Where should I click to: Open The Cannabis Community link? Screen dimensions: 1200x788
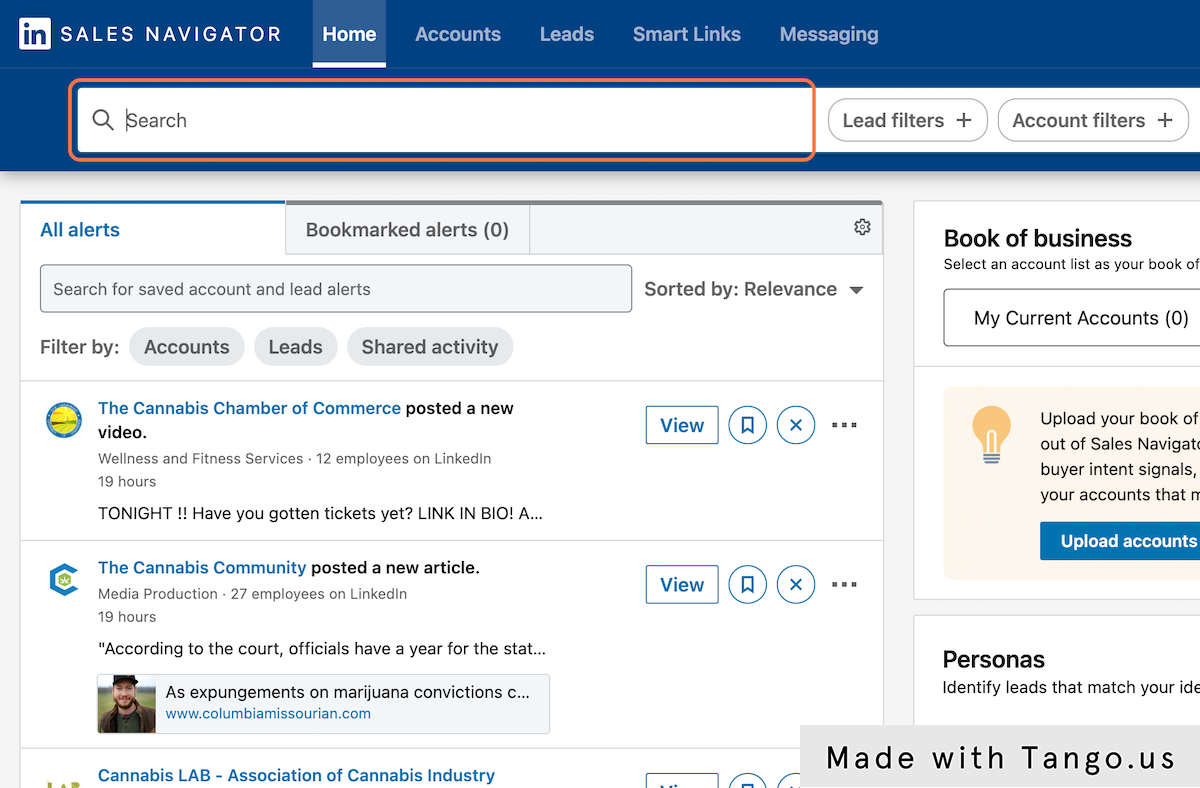[x=202, y=568]
